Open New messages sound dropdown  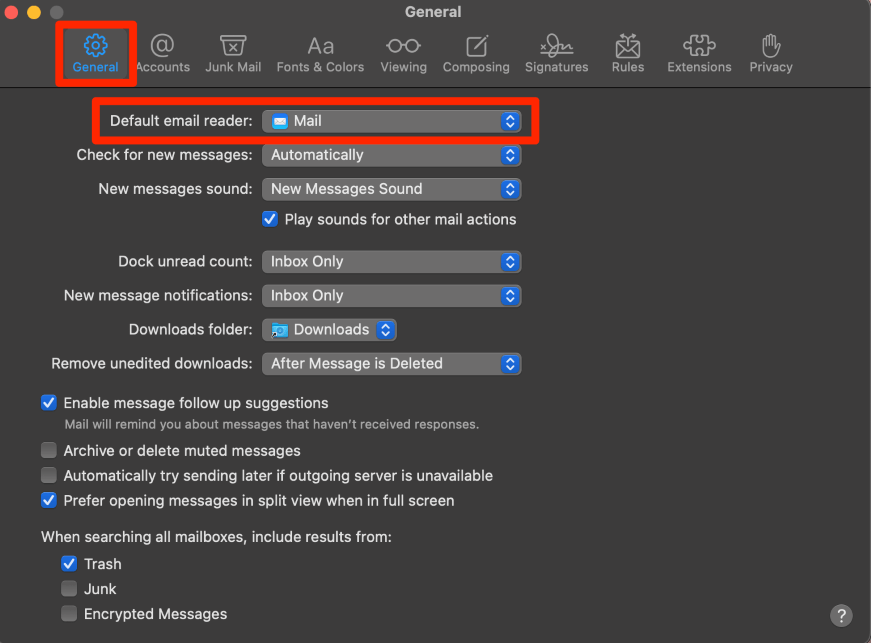pyautogui.click(x=392, y=189)
